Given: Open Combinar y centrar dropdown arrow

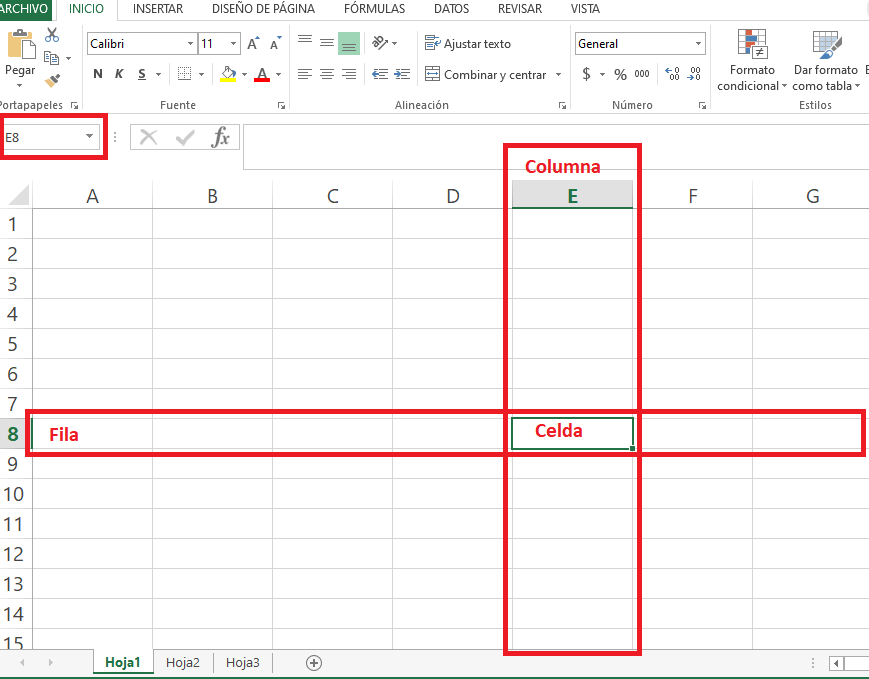Looking at the screenshot, I should click(559, 74).
